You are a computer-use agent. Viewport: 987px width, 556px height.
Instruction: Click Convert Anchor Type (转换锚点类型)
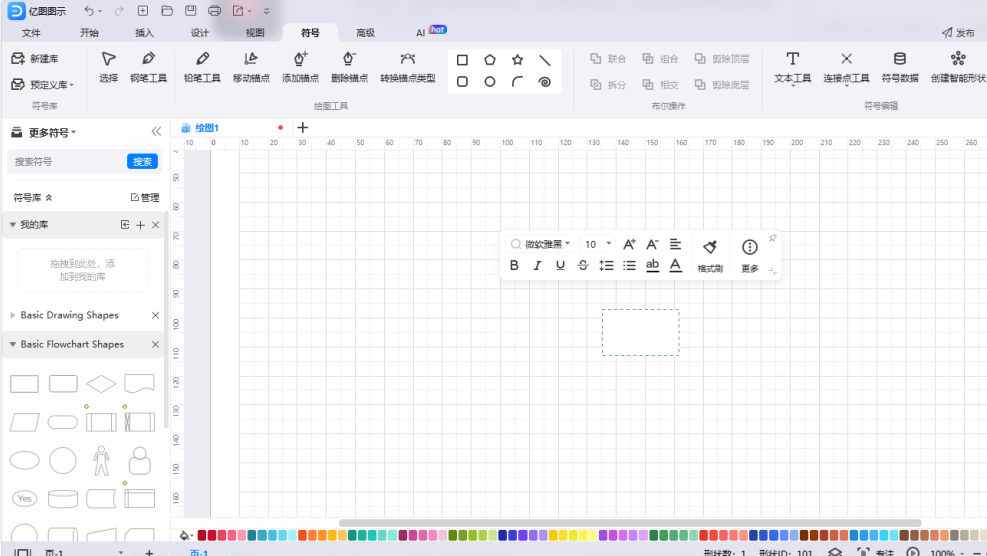pos(407,67)
